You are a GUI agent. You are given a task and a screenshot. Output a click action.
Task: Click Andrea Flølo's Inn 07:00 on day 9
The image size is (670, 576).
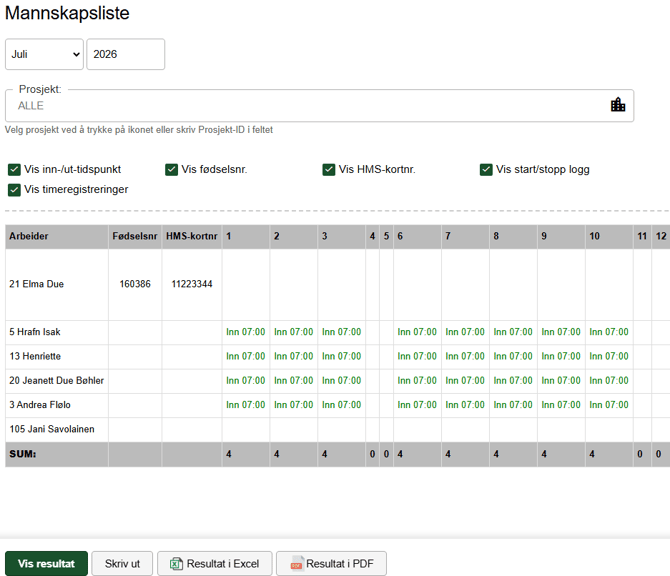tap(561, 405)
